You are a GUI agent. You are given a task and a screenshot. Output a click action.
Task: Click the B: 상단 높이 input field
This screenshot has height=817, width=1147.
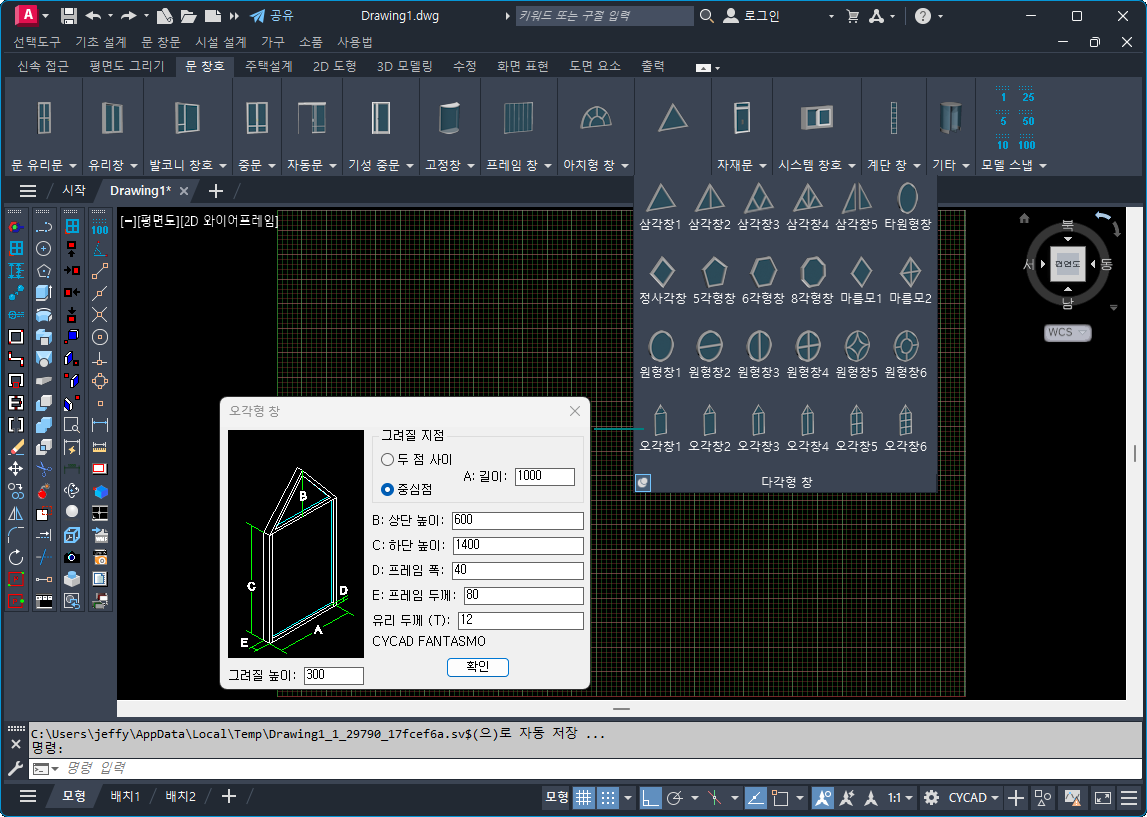tap(517, 520)
